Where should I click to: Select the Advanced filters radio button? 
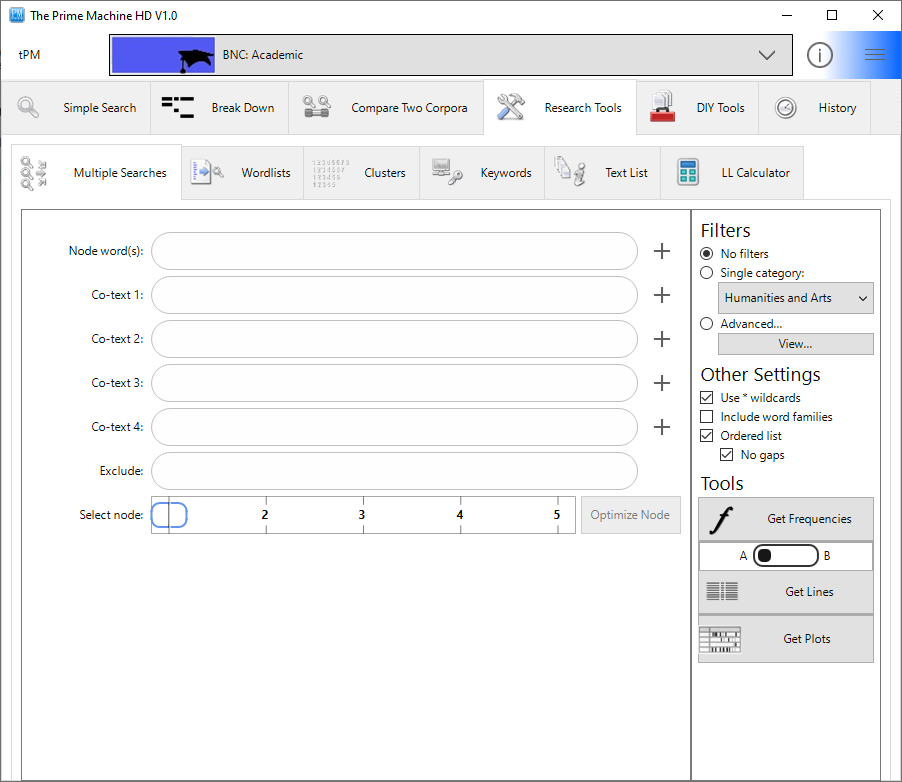tap(706, 323)
